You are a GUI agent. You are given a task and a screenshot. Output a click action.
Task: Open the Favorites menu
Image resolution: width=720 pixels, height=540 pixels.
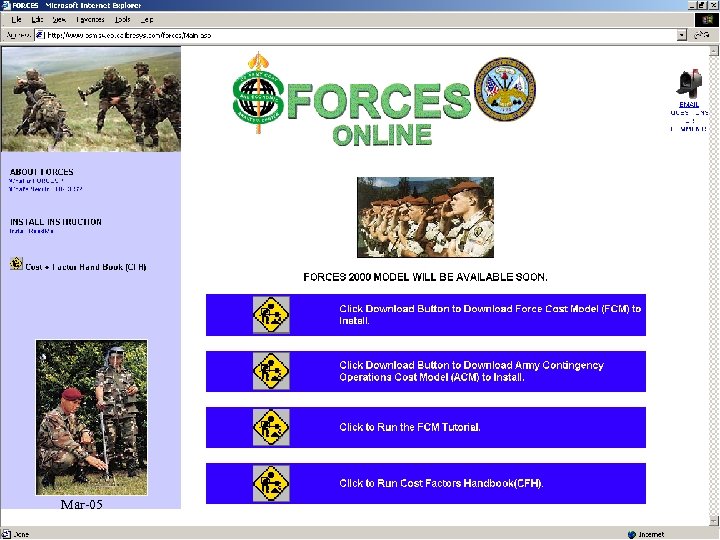pos(90,19)
